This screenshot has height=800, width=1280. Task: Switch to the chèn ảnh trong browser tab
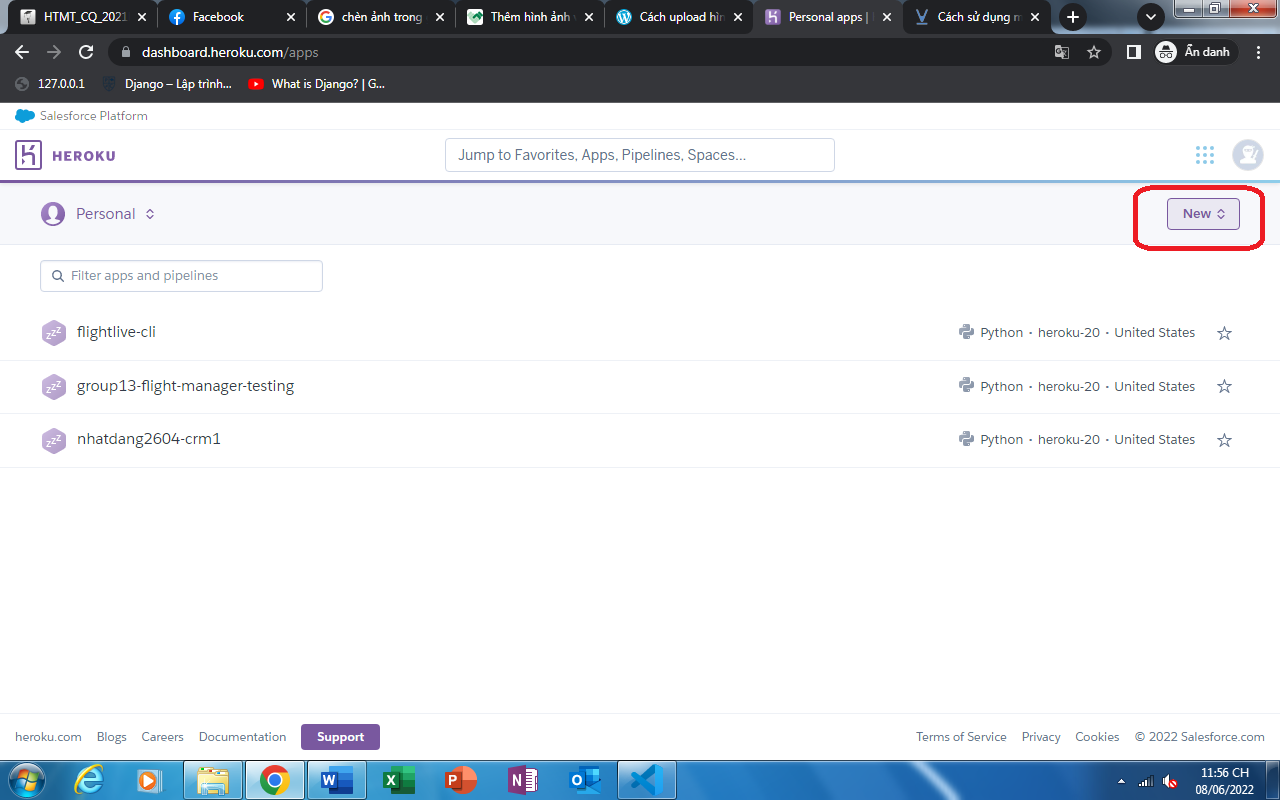(x=381, y=17)
